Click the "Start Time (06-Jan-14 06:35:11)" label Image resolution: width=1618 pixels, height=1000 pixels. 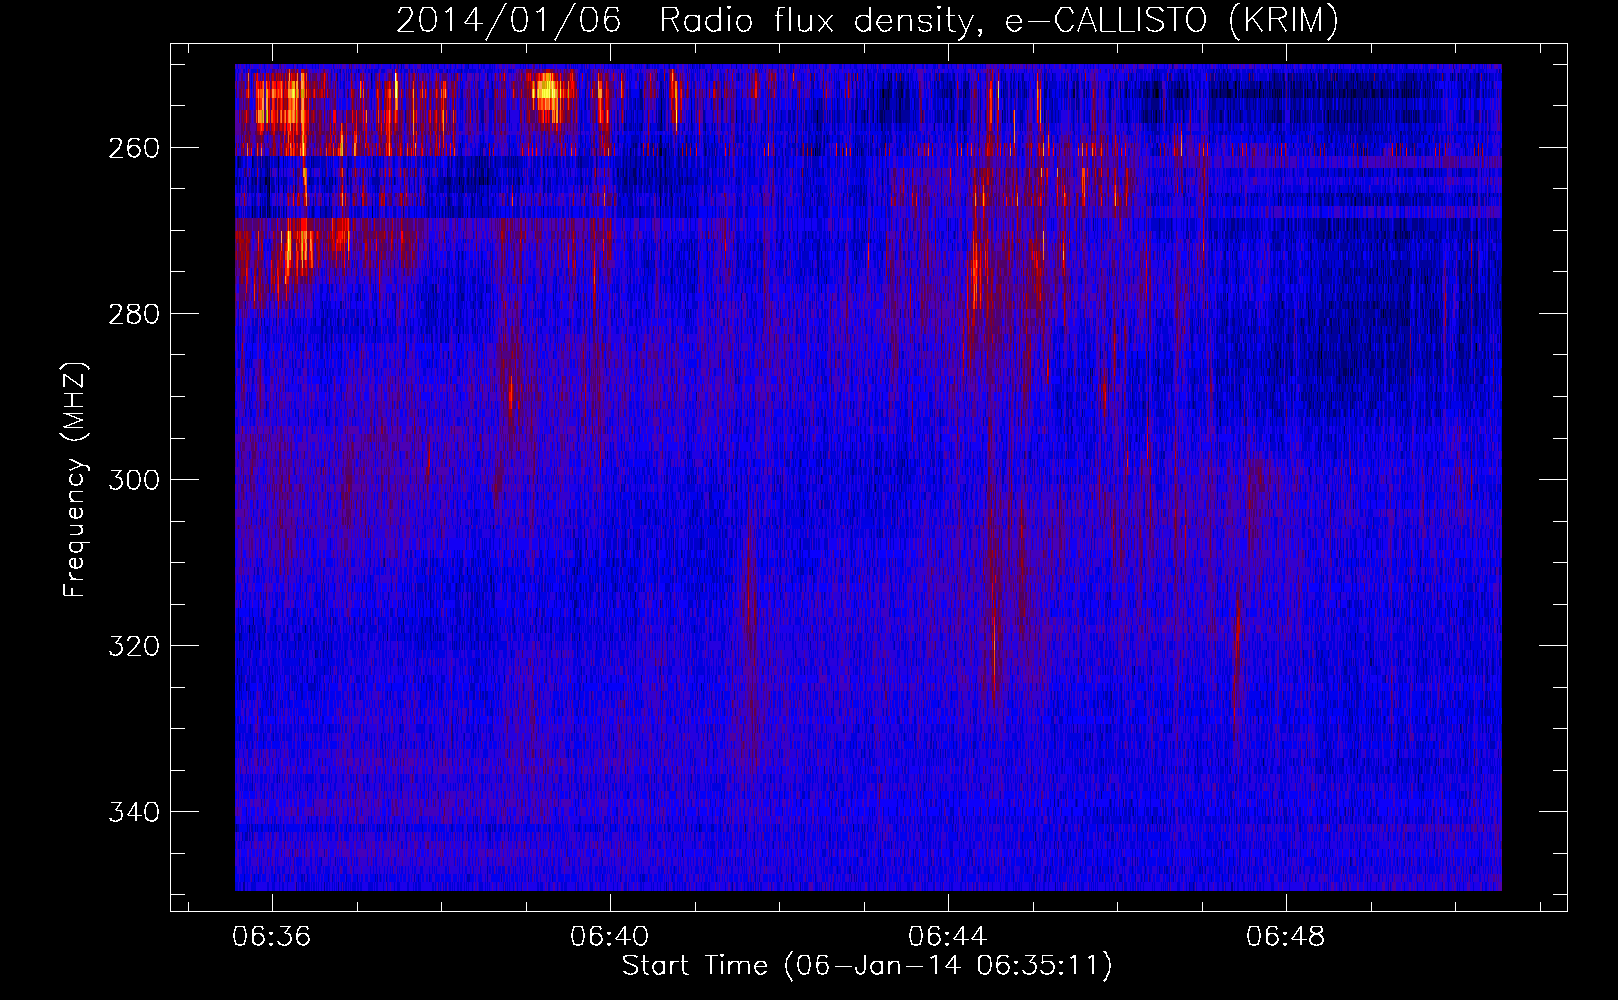click(867, 966)
